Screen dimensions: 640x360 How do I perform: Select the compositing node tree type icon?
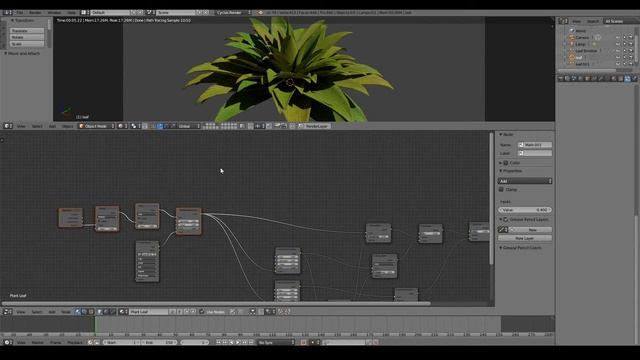[x=84, y=312]
